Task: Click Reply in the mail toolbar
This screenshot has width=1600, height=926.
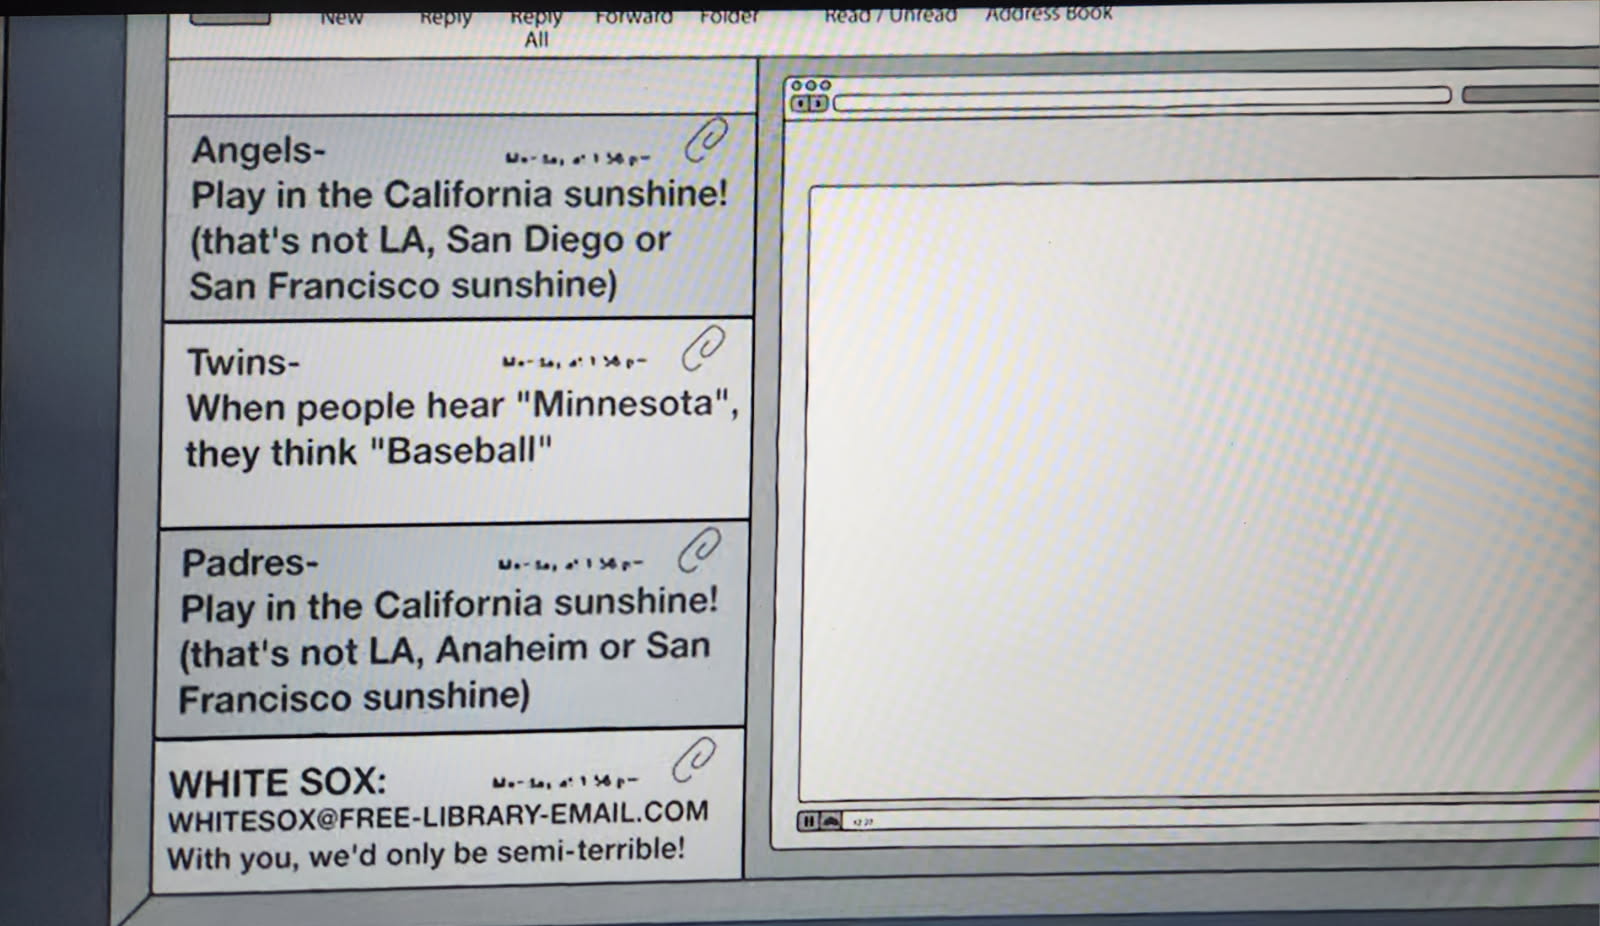Action: [x=445, y=18]
